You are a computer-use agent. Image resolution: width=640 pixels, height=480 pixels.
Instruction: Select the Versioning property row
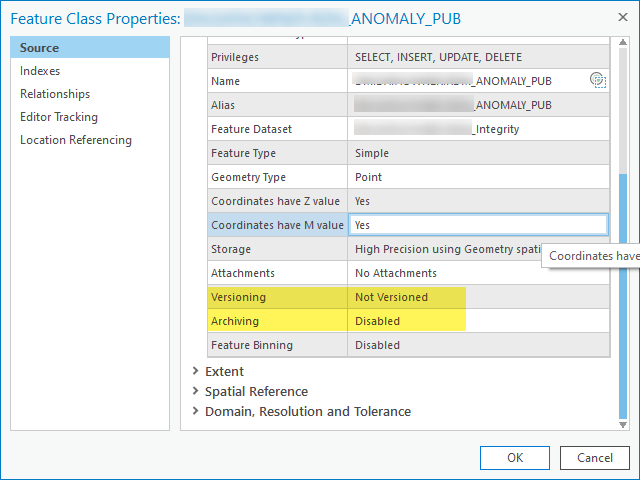pyautogui.click(x=278, y=297)
